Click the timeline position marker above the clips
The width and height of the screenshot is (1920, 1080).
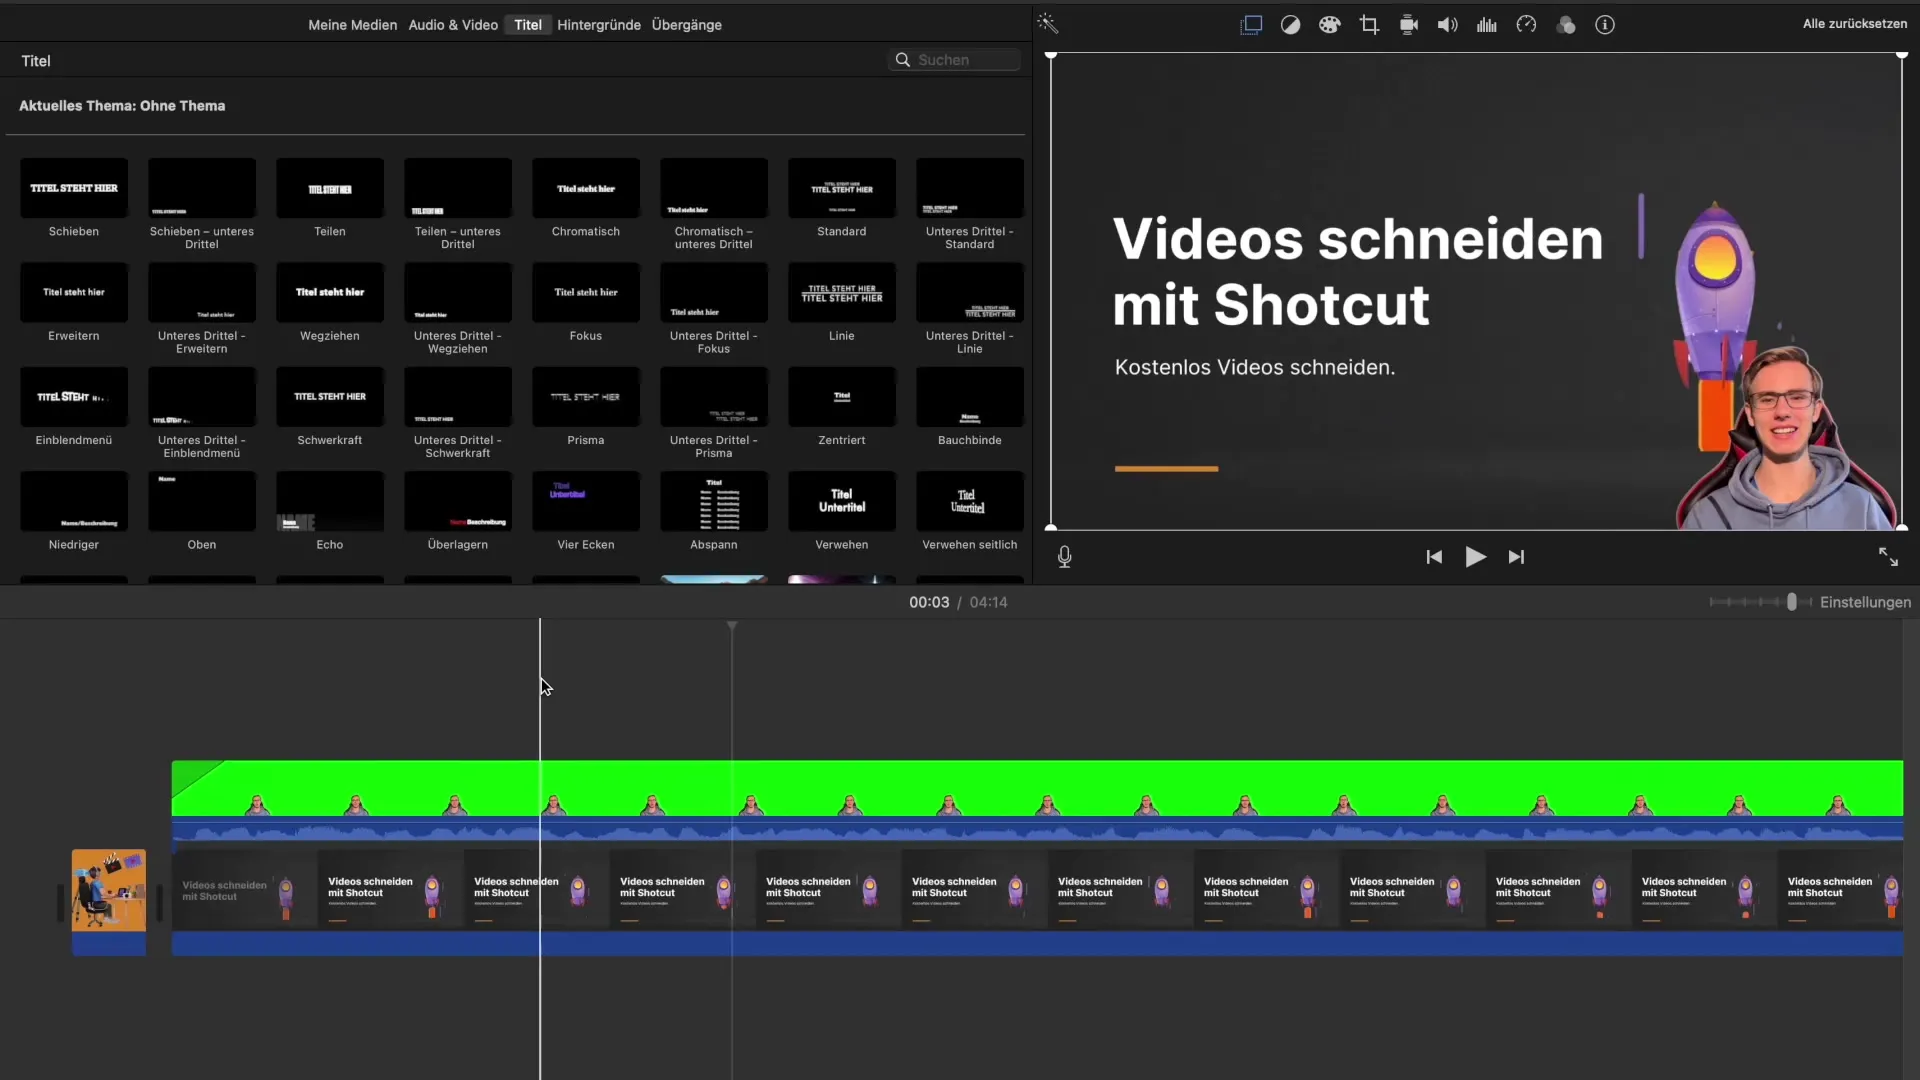[x=732, y=626]
